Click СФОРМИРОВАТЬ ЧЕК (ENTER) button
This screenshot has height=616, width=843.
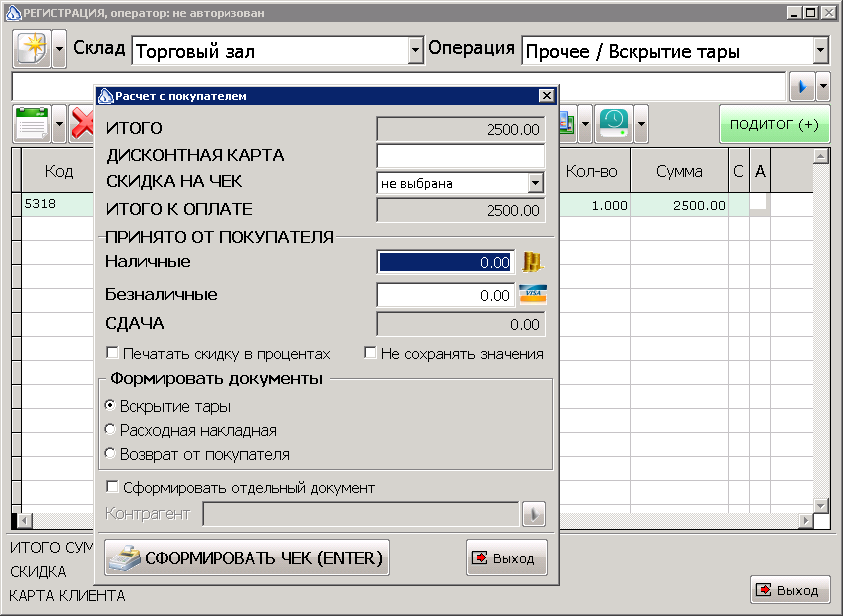coord(247,558)
